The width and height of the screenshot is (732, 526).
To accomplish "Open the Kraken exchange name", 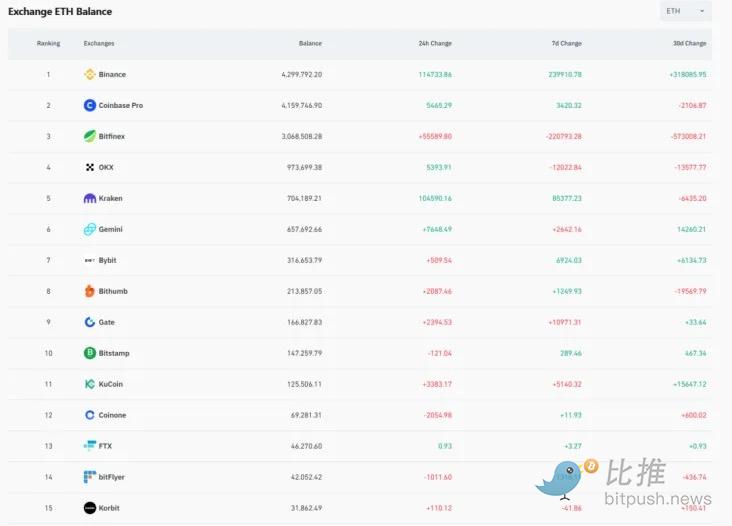I will (x=111, y=198).
